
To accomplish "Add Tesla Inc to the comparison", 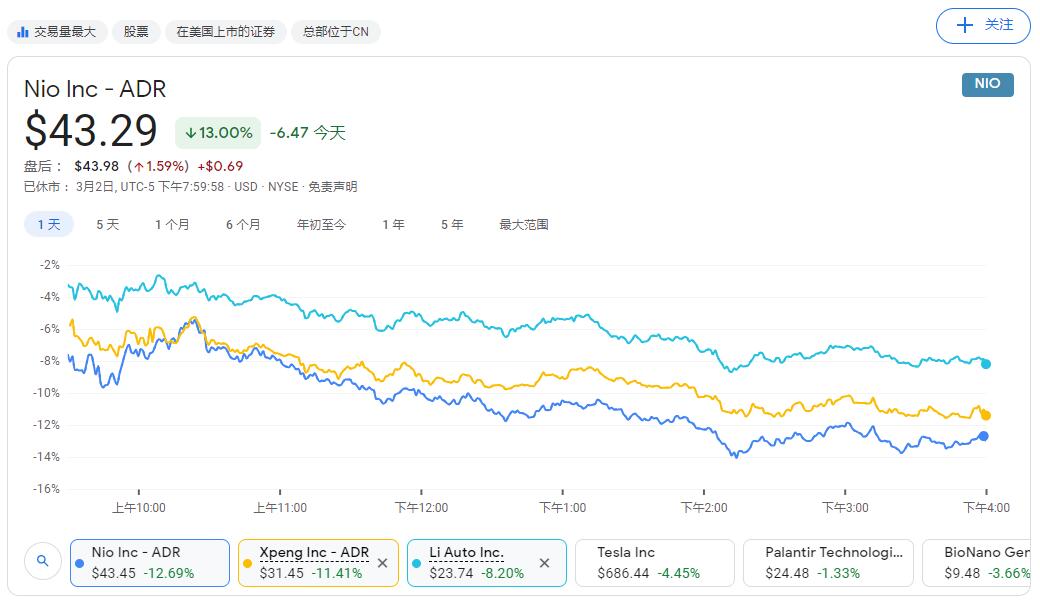I will pos(655,563).
